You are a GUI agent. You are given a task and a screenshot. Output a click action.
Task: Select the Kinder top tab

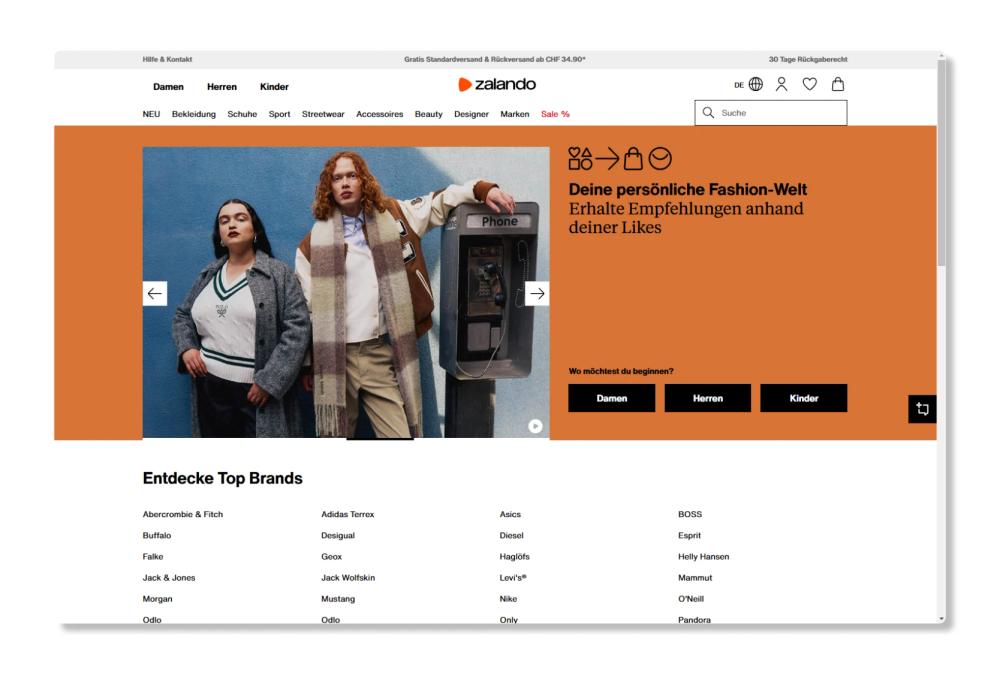274,87
